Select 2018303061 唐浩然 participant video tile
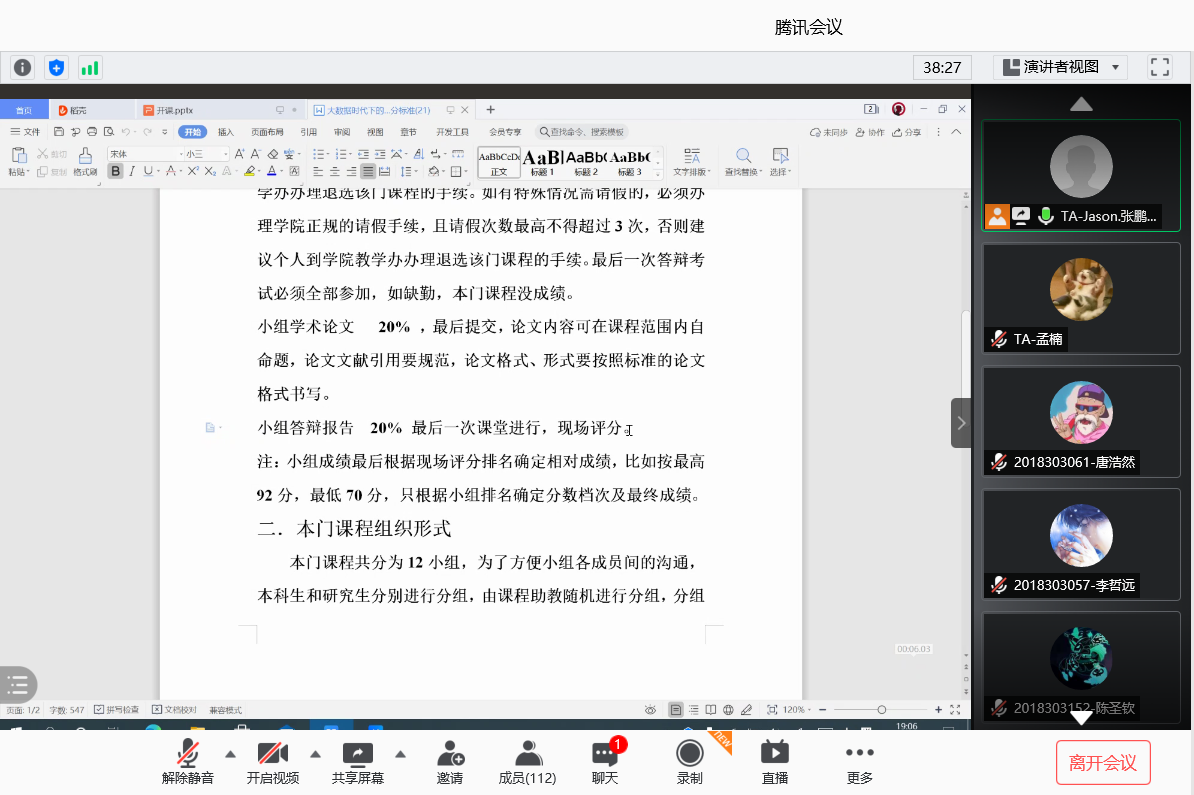The height and width of the screenshot is (795, 1194). [1081, 420]
